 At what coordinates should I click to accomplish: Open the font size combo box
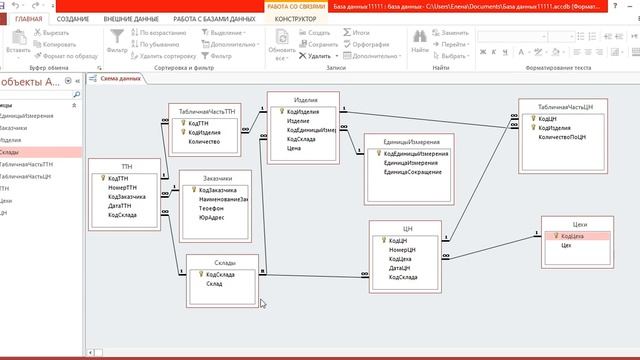point(561,36)
